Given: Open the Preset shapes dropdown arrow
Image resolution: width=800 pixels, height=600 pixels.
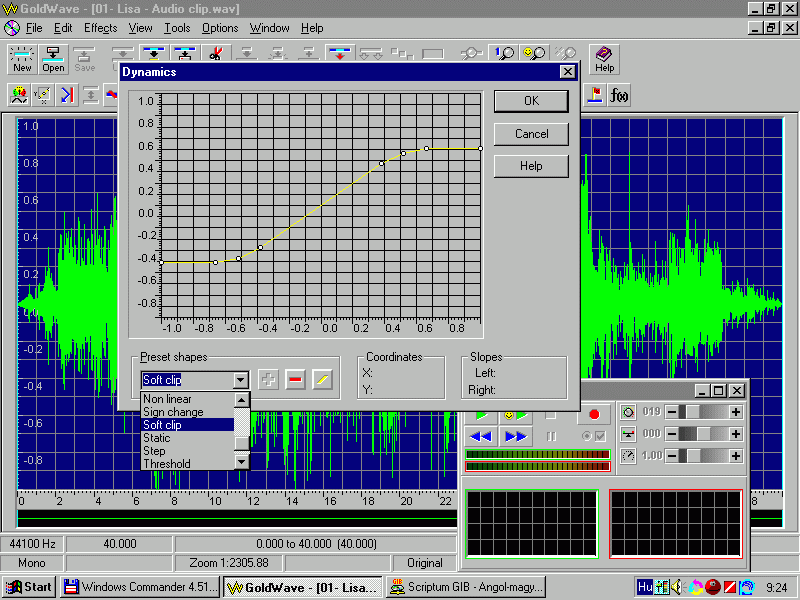Looking at the screenshot, I should pyautogui.click(x=241, y=380).
